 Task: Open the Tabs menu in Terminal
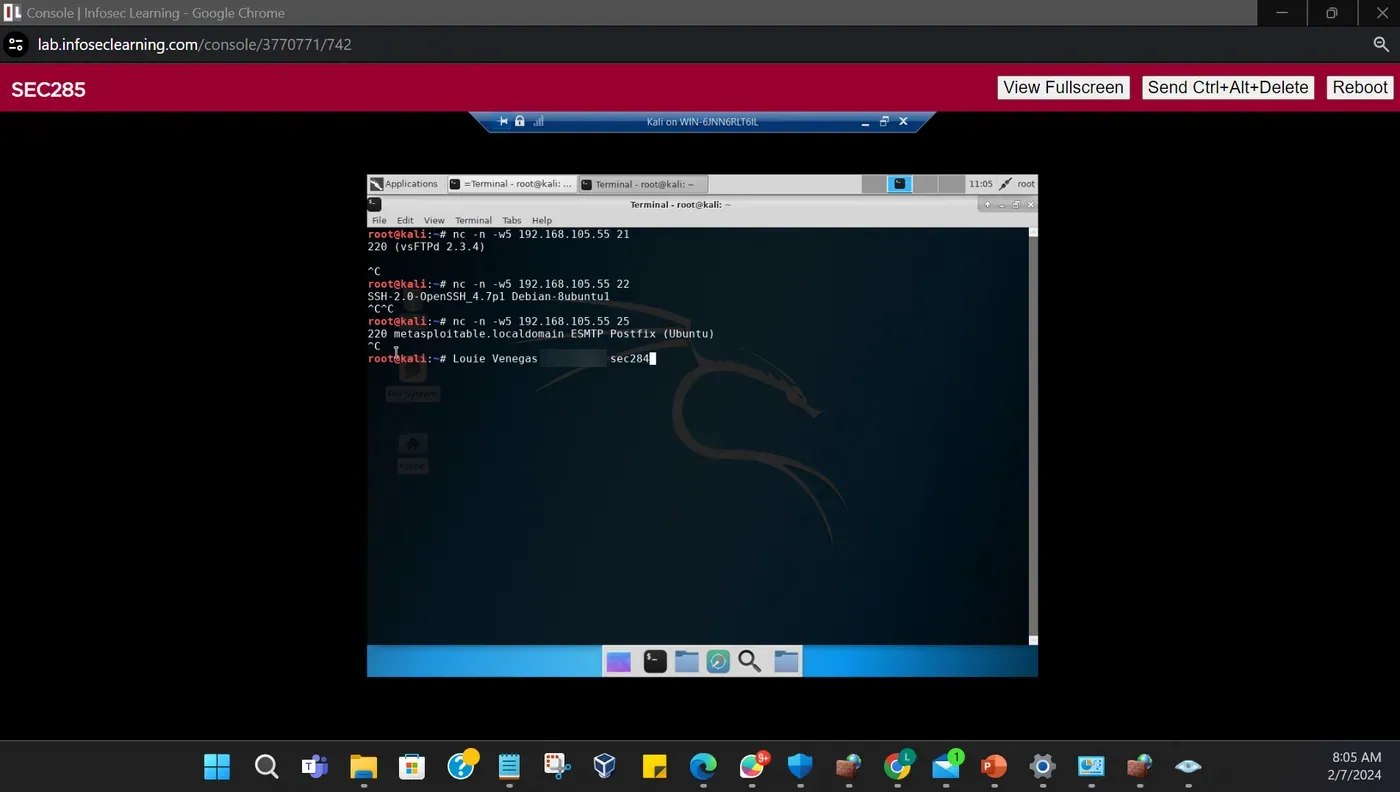click(512, 220)
